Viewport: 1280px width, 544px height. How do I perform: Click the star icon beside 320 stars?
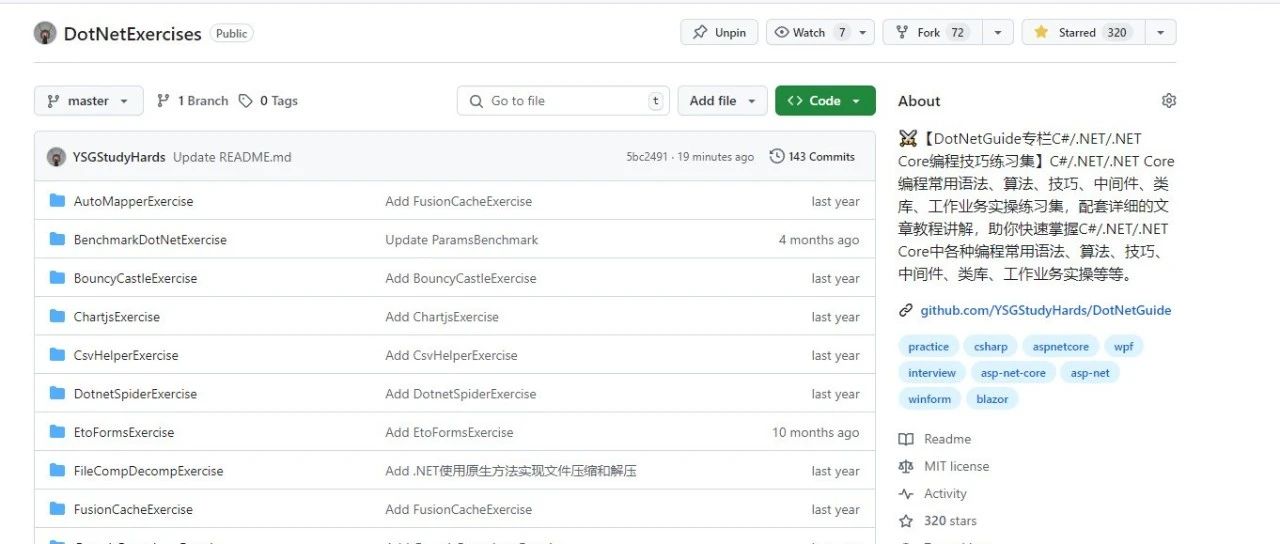906,521
